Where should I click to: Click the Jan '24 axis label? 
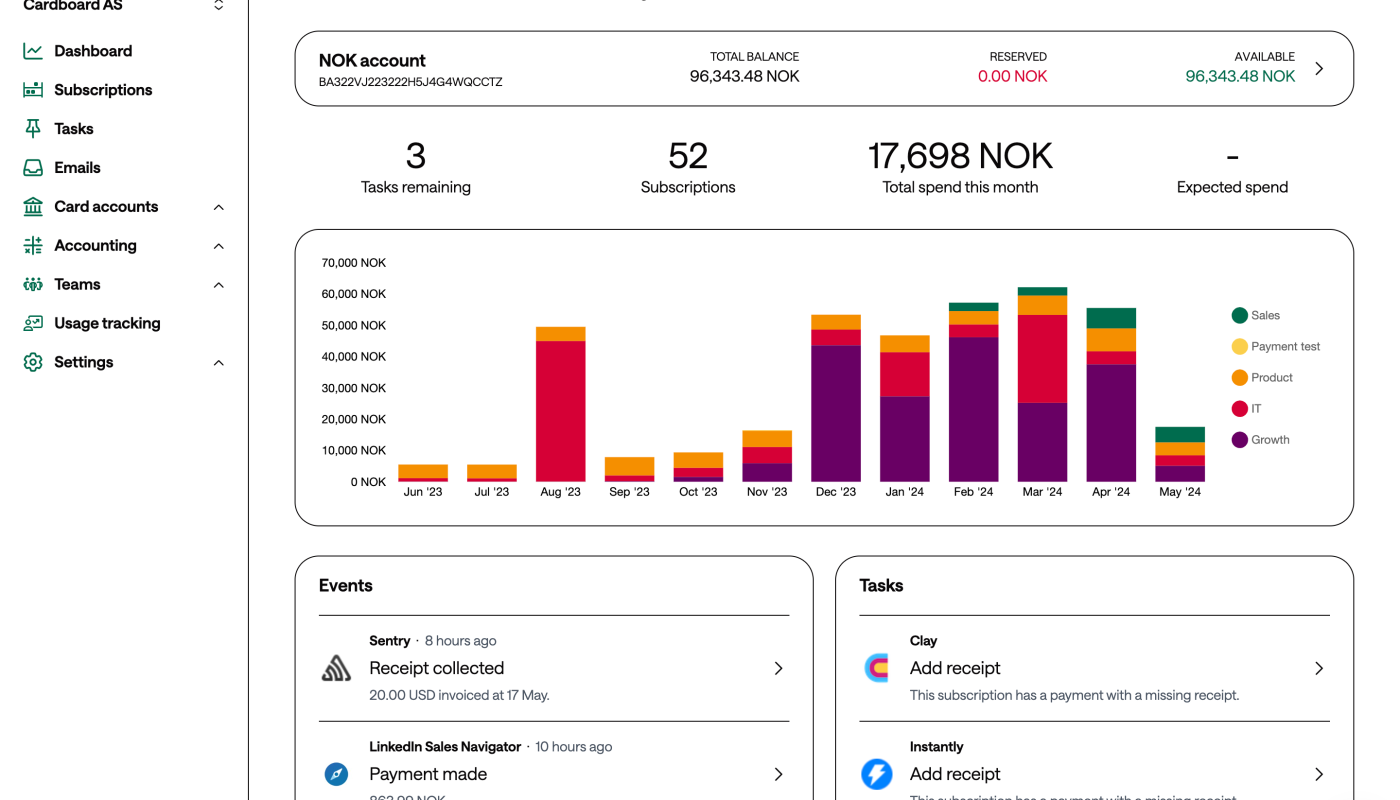(905, 492)
